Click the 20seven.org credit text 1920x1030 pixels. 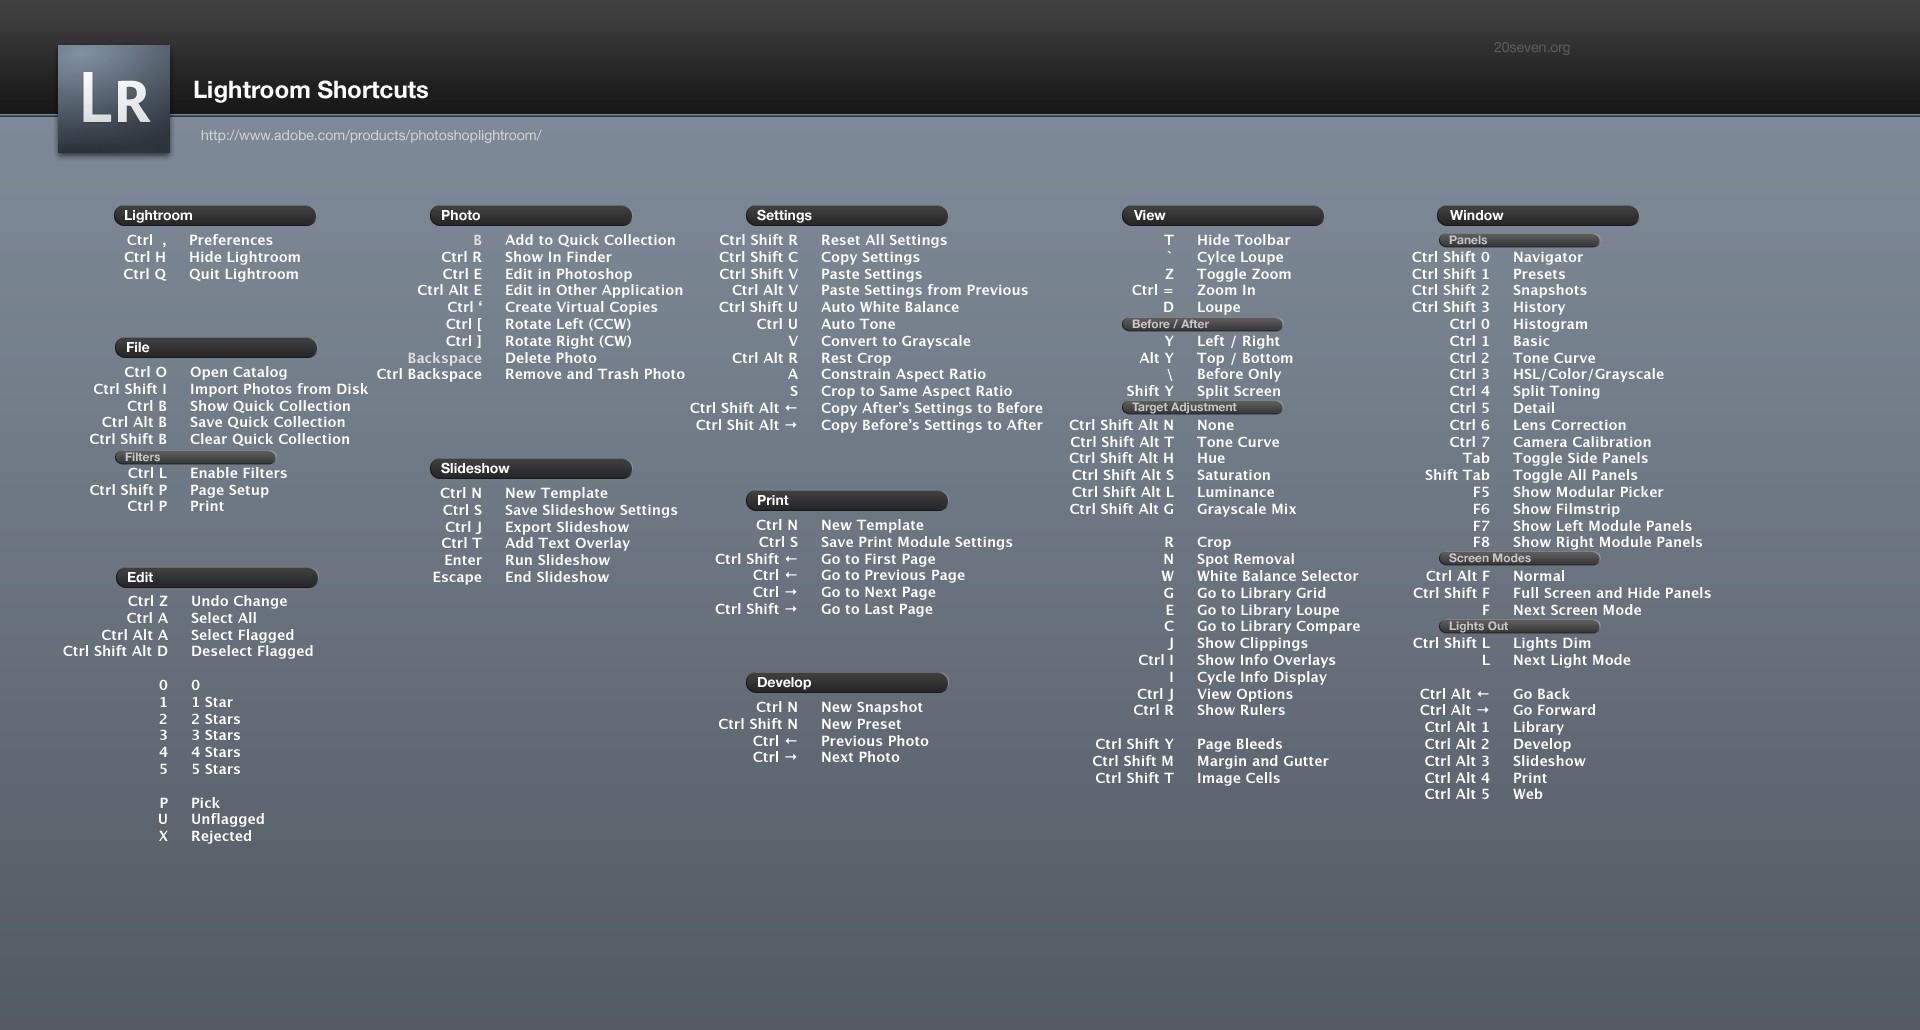click(x=1531, y=47)
